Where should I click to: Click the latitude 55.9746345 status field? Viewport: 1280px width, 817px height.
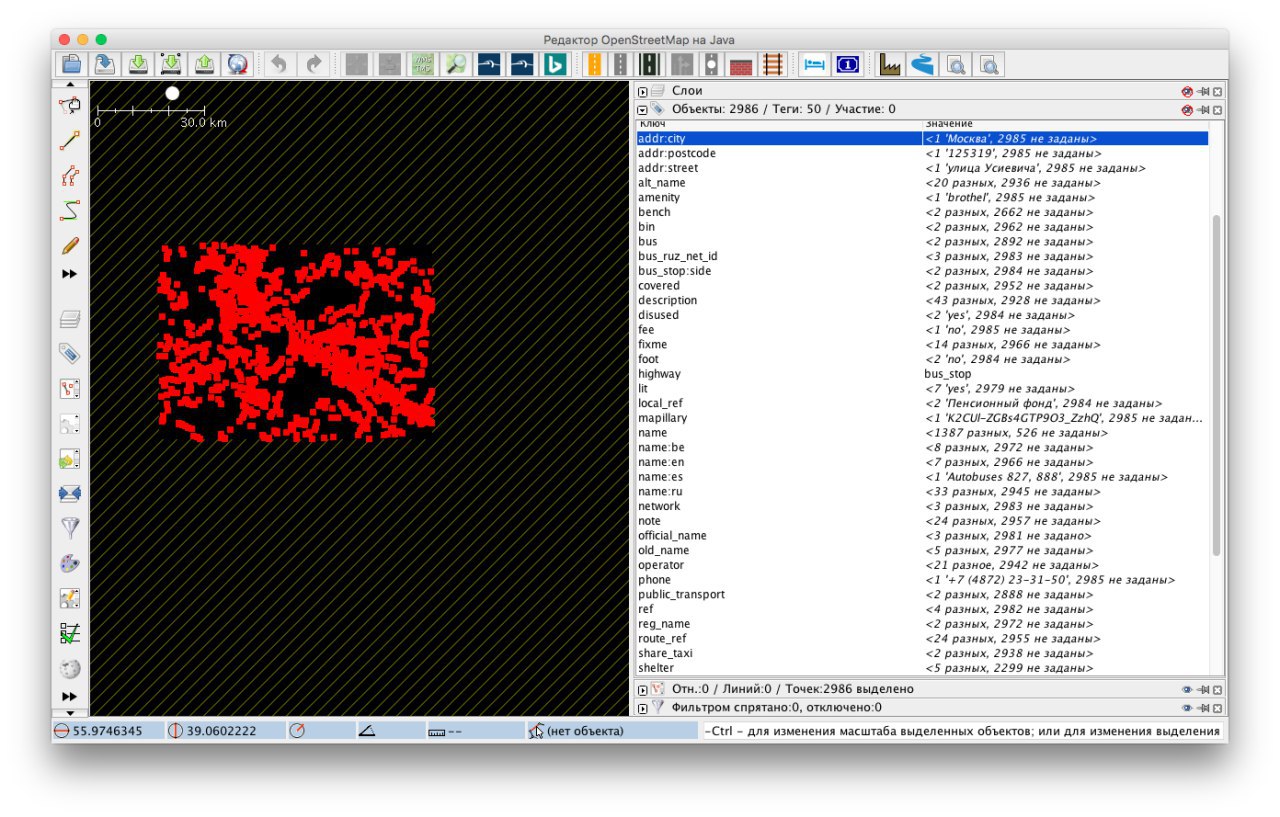click(107, 731)
